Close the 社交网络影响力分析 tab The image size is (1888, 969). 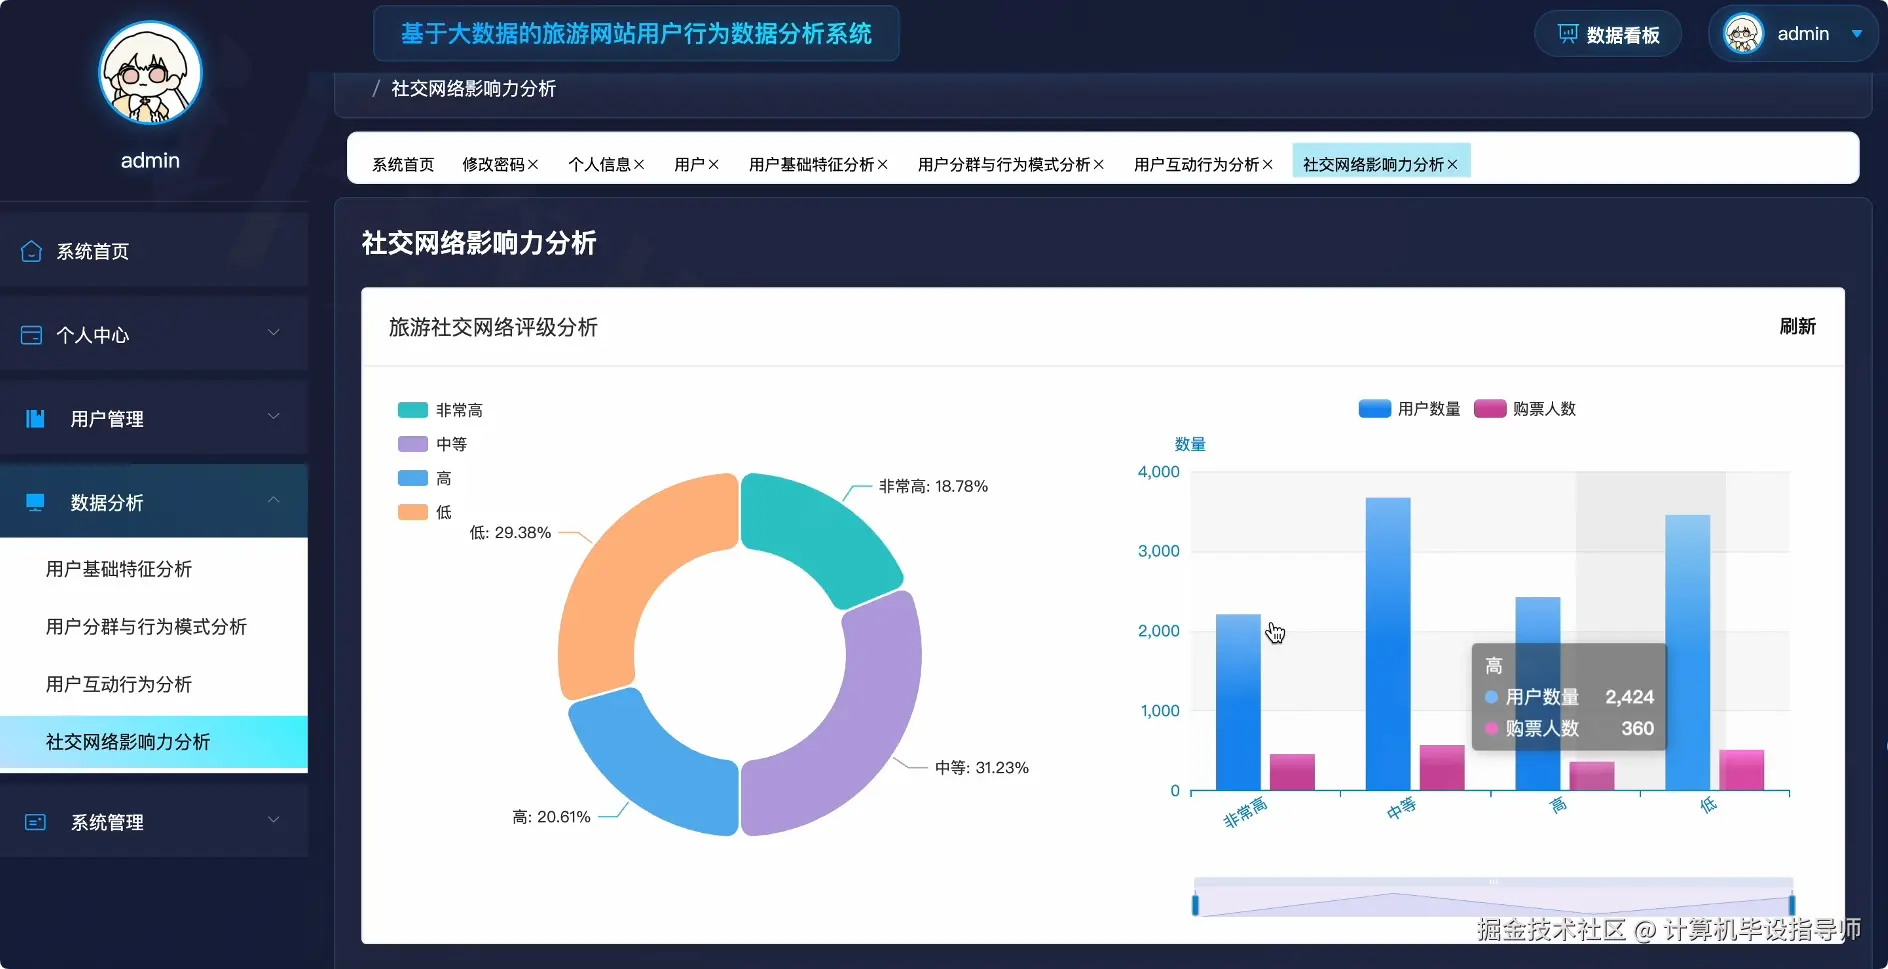pos(1452,164)
